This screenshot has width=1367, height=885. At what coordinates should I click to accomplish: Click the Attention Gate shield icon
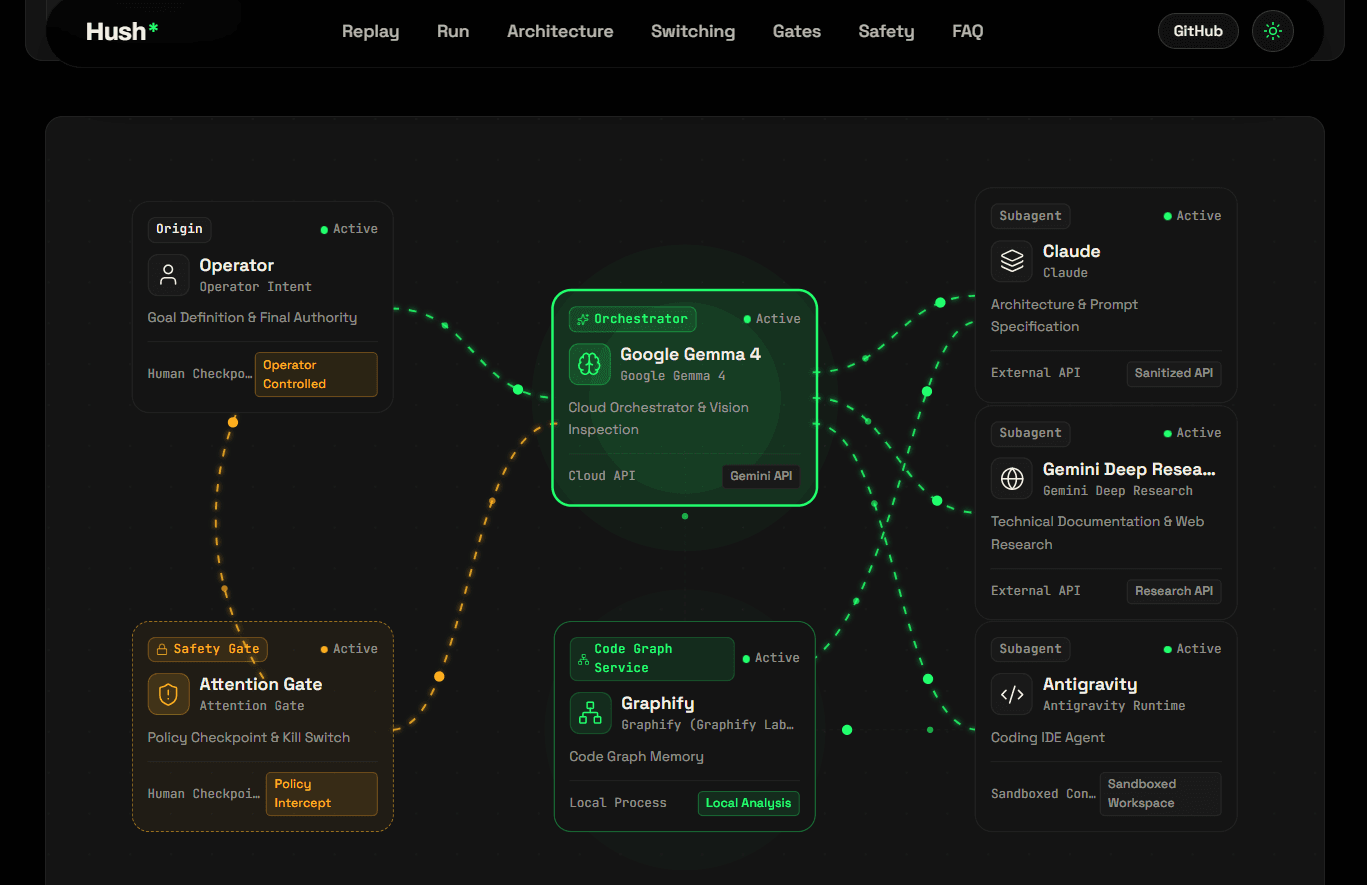click(x=168, y=694)
